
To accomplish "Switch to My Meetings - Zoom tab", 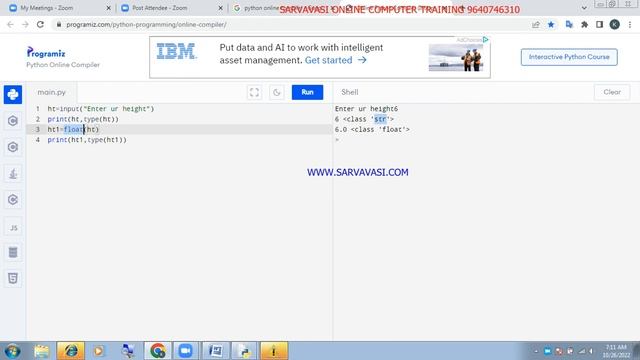I will tap(60, 8).
